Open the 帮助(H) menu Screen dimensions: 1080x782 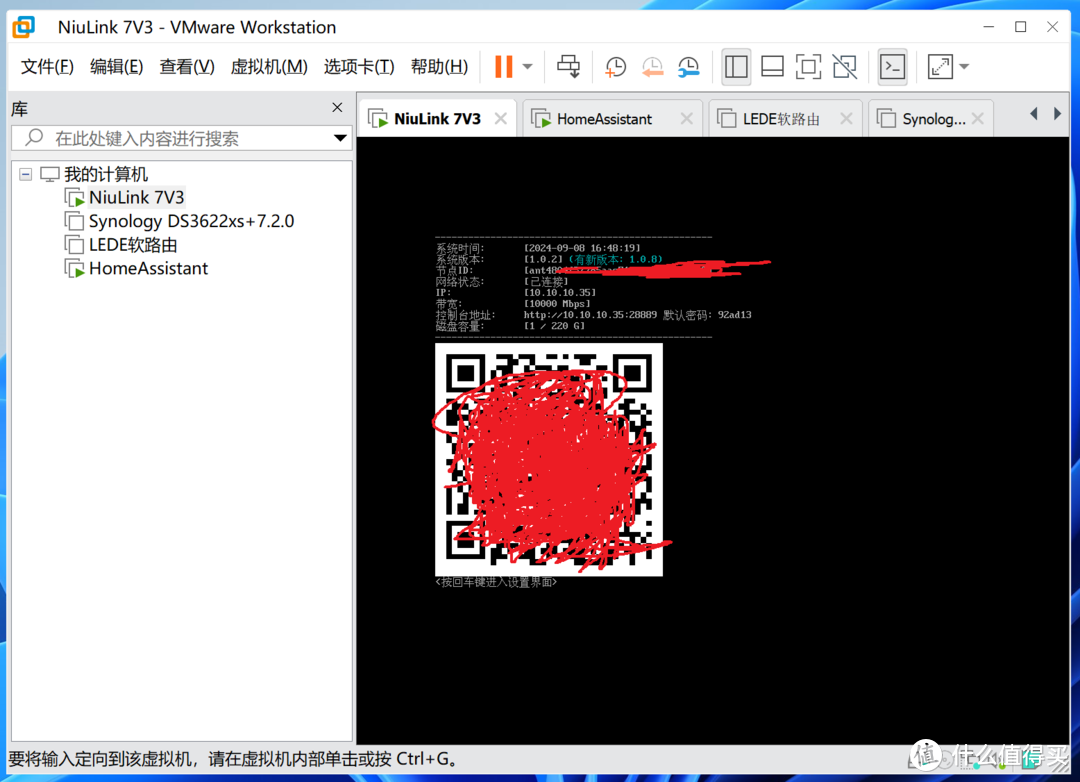(x=439, y=67)
